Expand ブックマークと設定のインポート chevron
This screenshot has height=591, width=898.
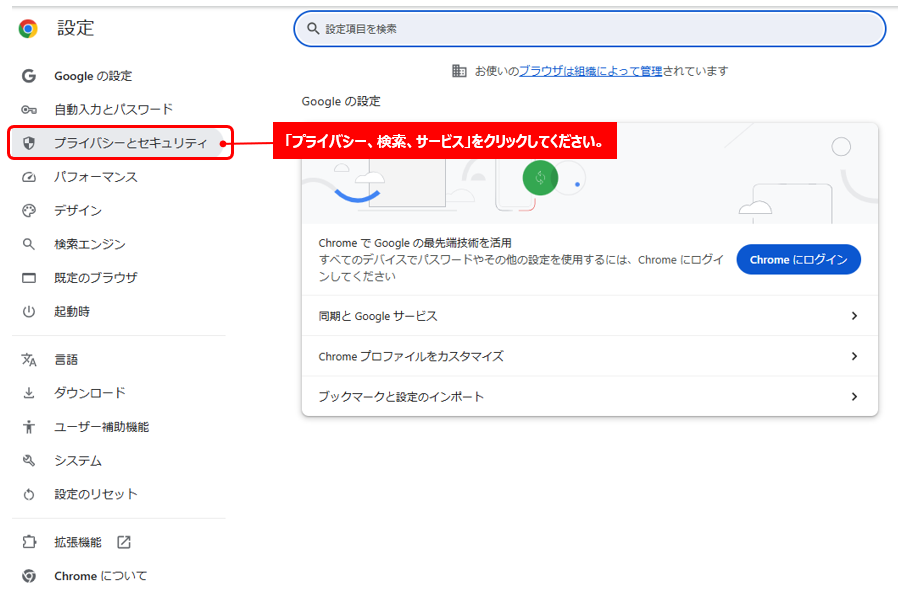click(855, 396)
